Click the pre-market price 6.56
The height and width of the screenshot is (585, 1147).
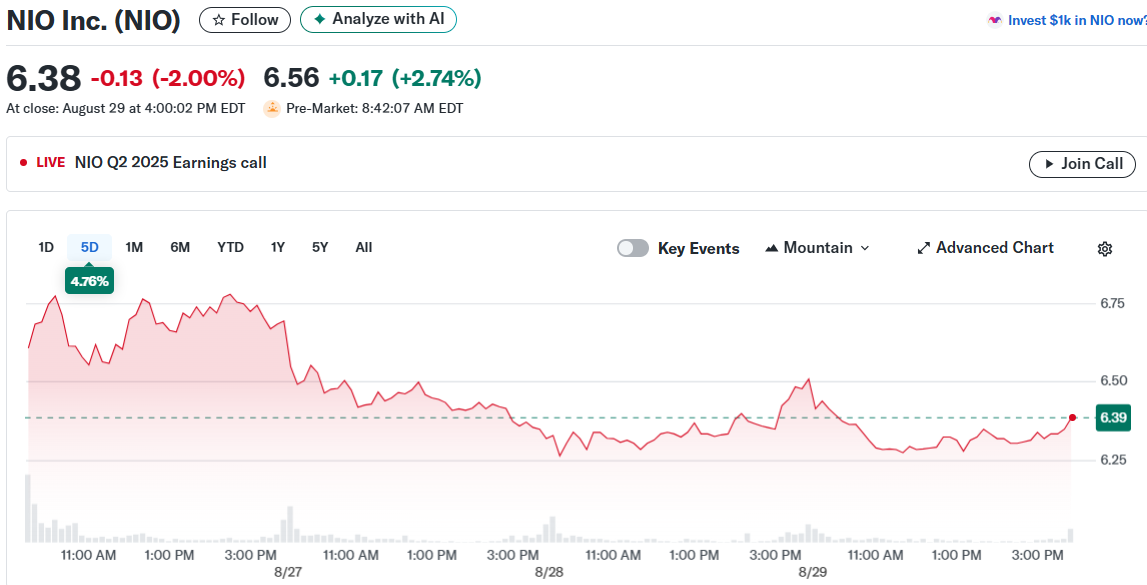click(291, 78)
